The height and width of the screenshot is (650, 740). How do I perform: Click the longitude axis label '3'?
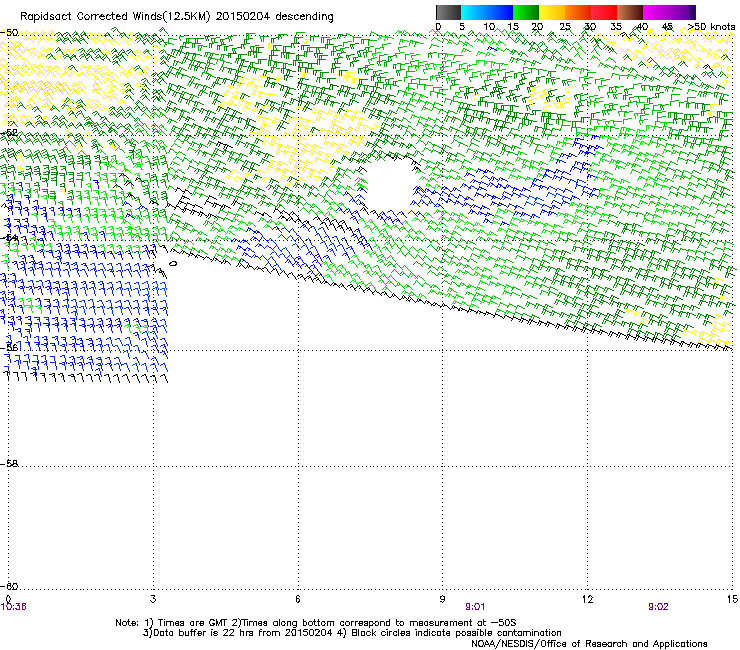coord(153,599)
